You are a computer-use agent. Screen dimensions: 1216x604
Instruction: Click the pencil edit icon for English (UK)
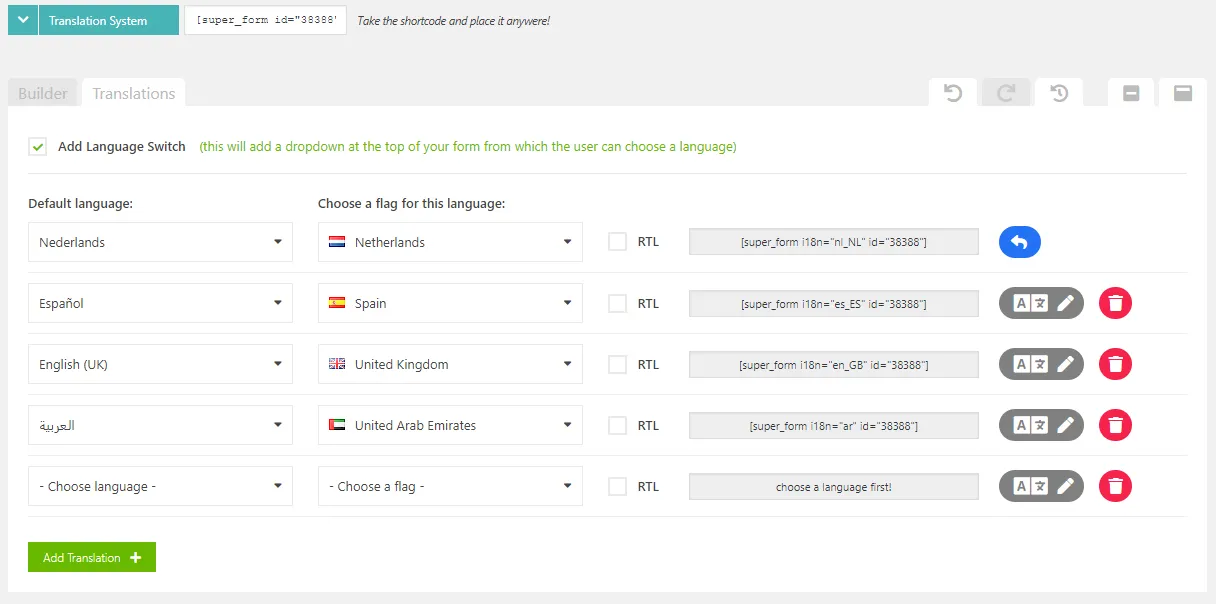[x=1063, y=364]
